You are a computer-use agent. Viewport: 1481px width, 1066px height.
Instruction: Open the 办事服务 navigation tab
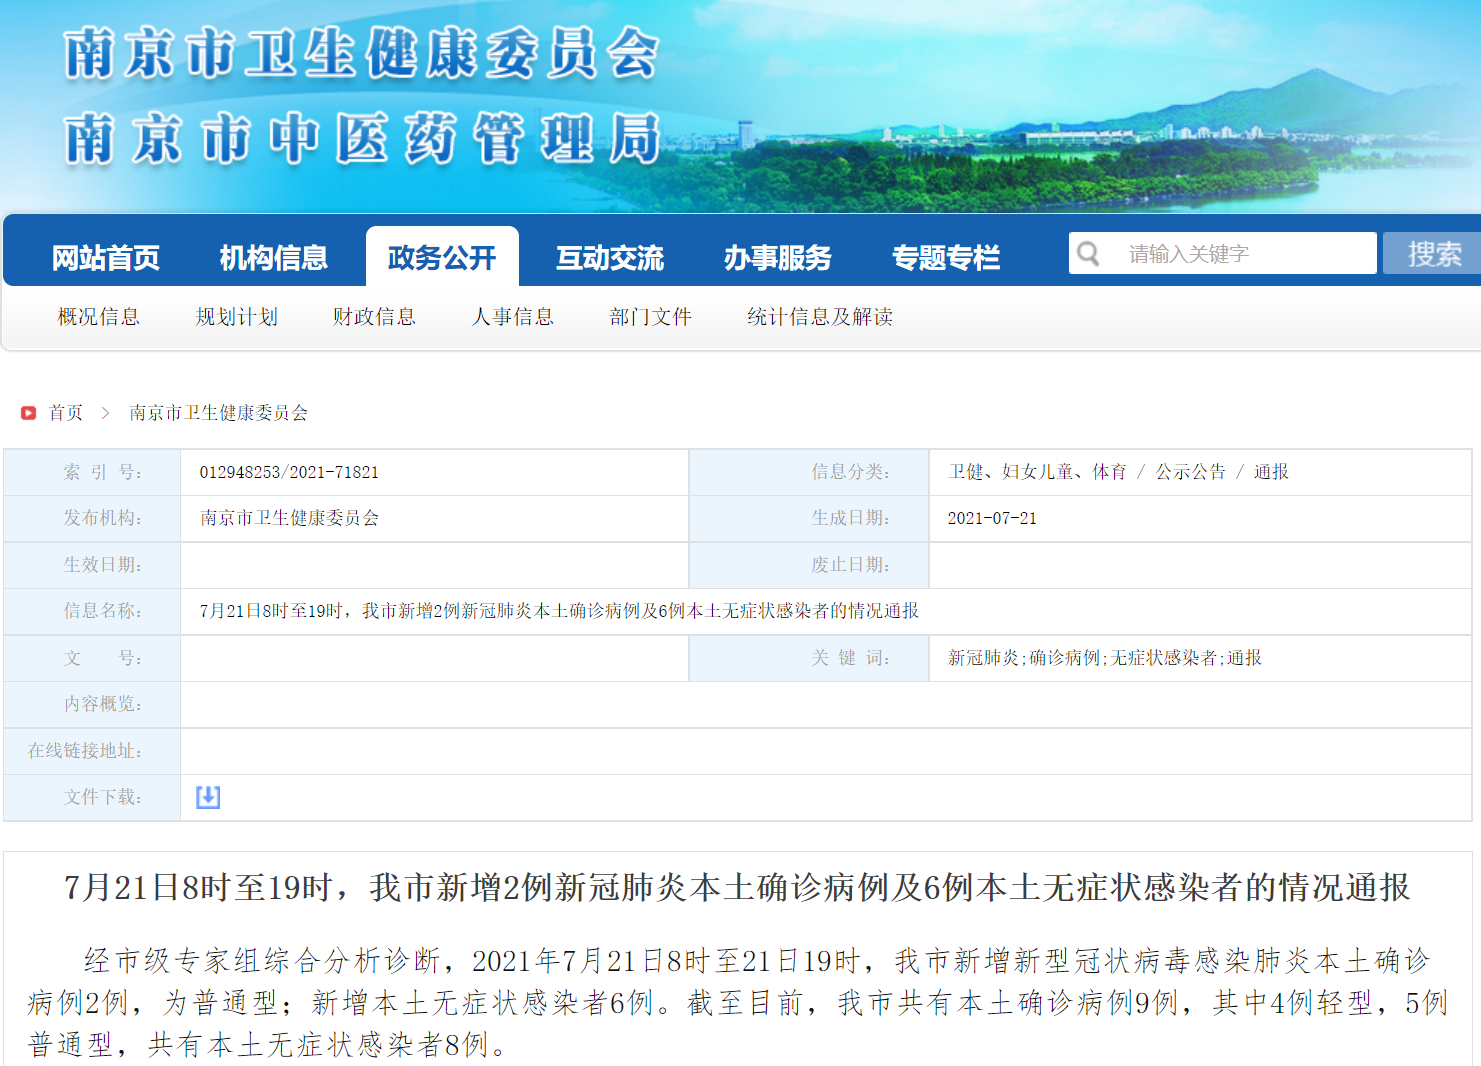778,258
